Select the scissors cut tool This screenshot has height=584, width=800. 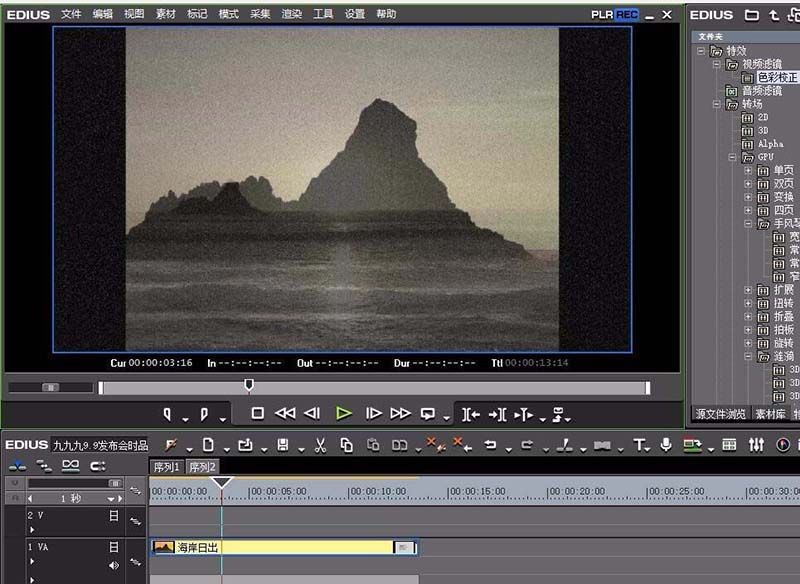pos(320,445)
